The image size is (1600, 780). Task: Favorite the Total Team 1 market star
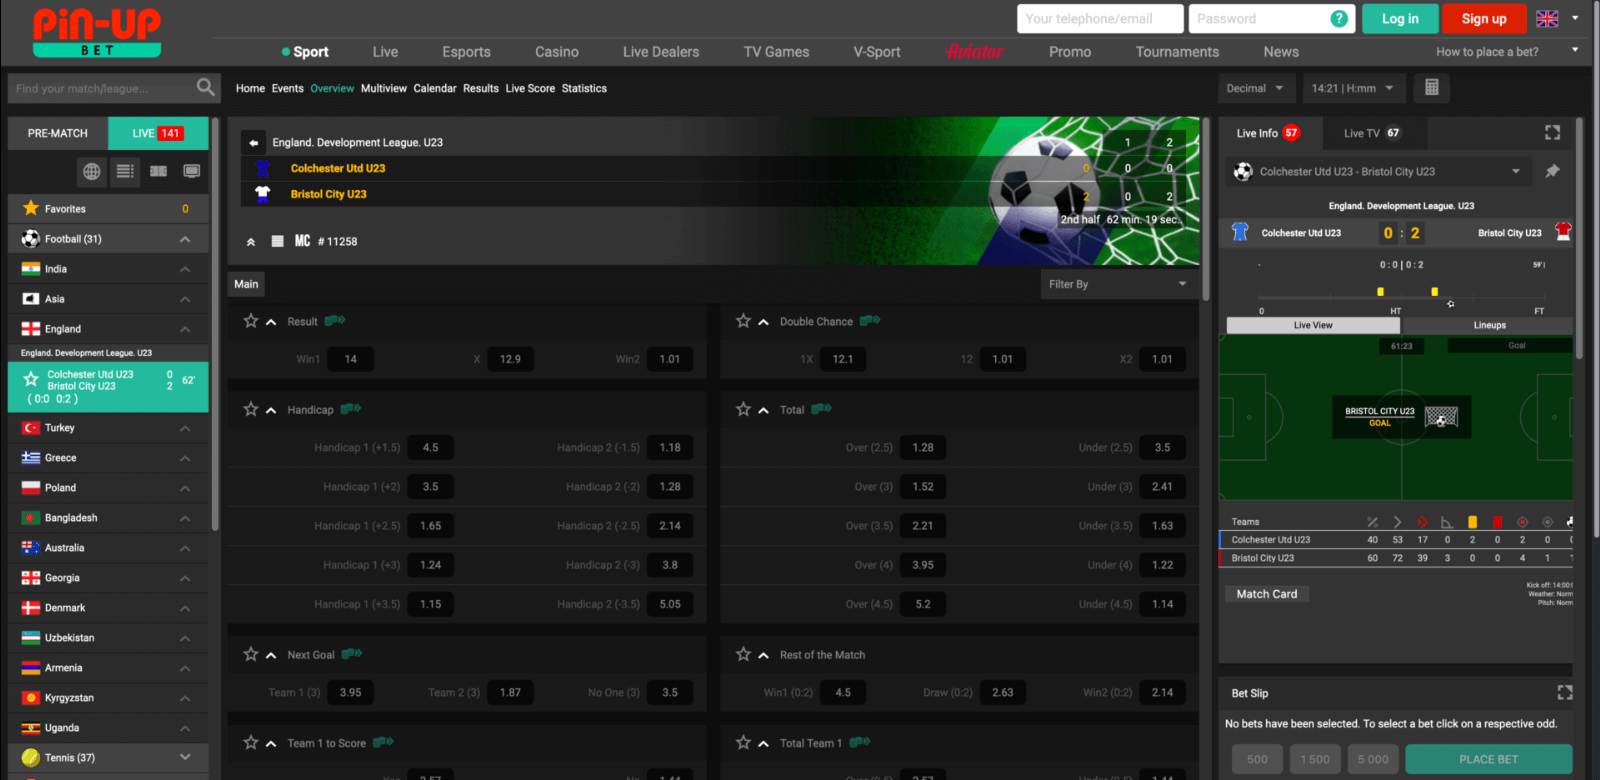[743, 742]
